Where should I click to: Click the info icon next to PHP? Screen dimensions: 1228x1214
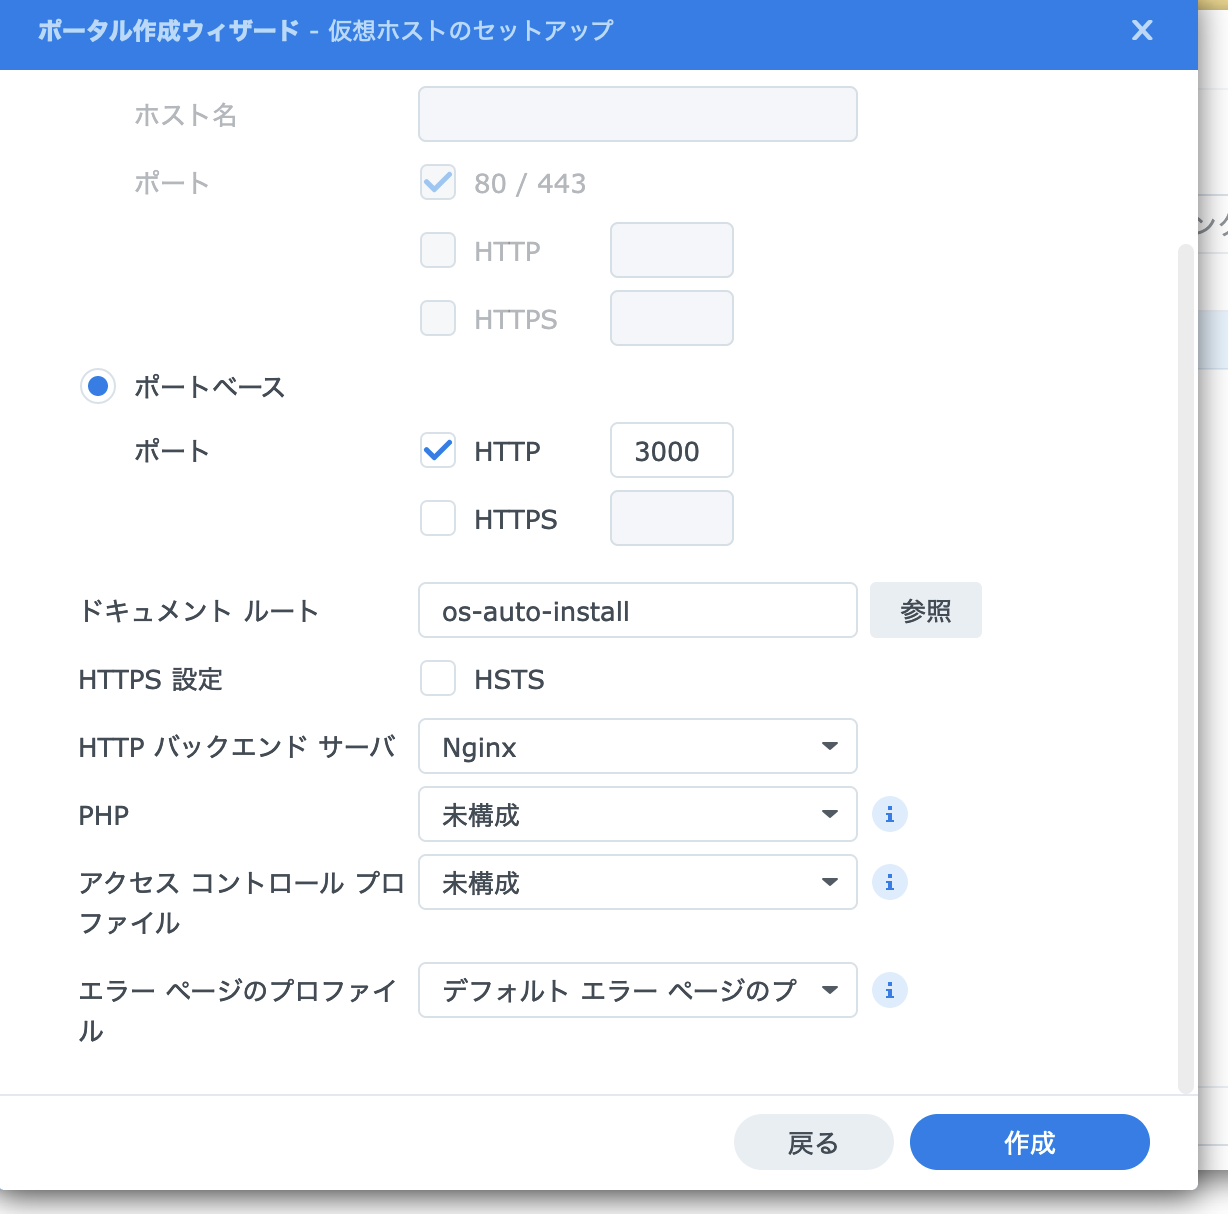pyautogui.click(x=889, y=814)
